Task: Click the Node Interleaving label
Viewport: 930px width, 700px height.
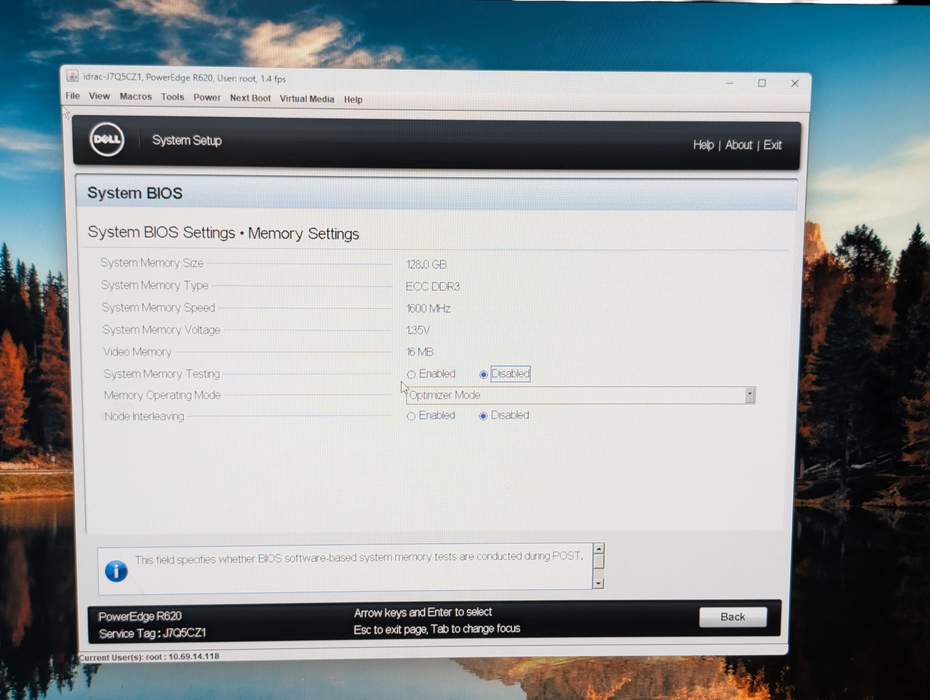Action: point(144,416)
